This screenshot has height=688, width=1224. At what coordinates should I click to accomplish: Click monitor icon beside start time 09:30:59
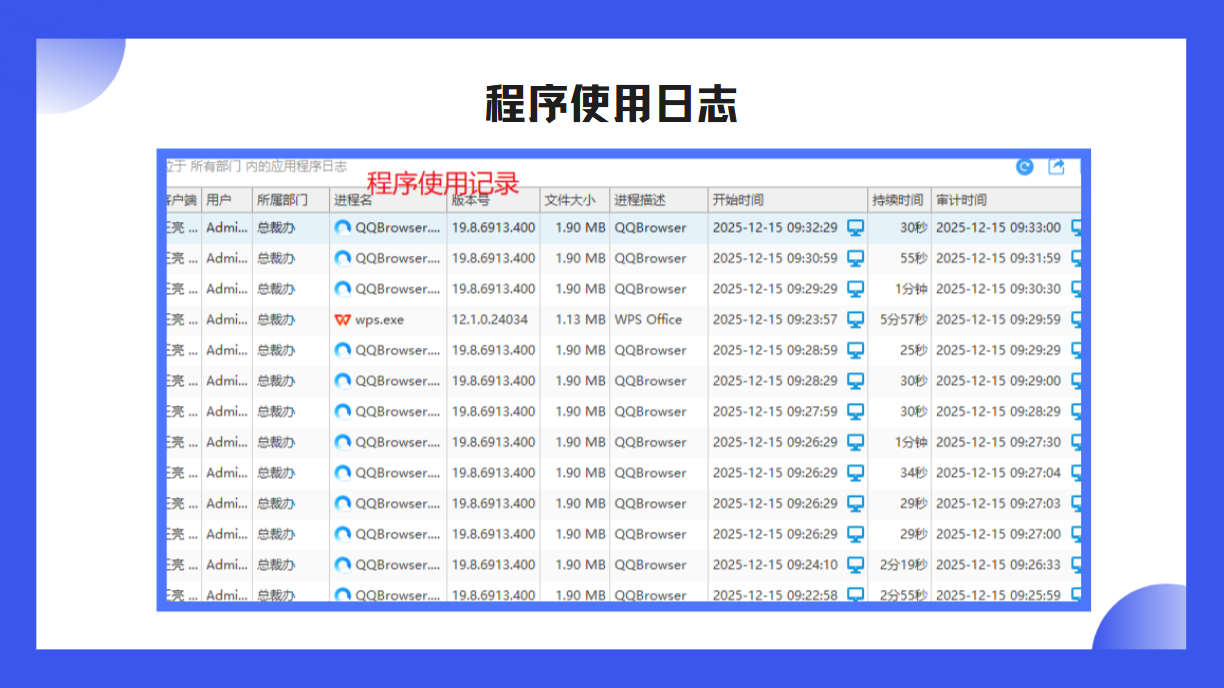point(855,258)
